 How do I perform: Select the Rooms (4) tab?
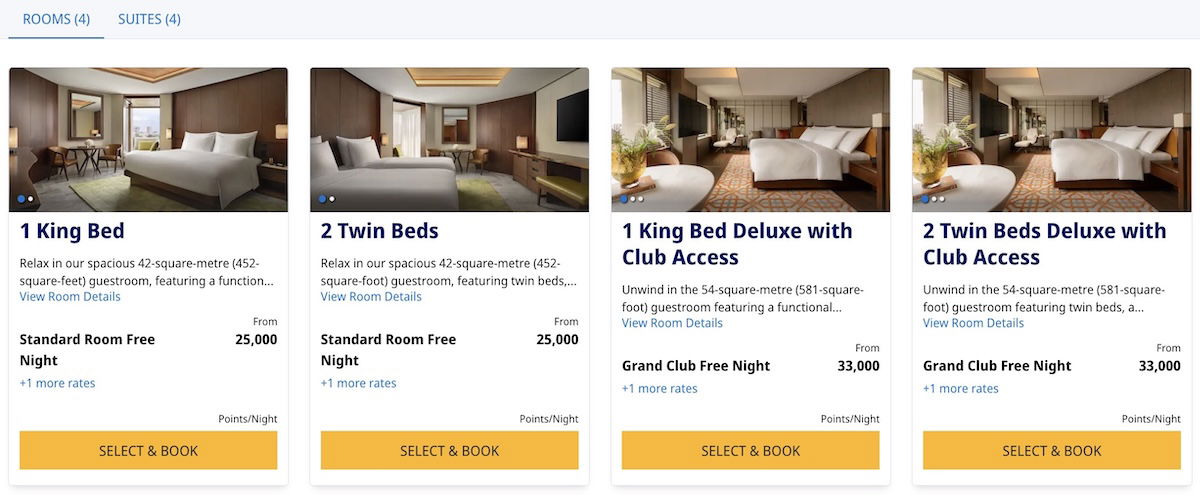click(56, 19)
